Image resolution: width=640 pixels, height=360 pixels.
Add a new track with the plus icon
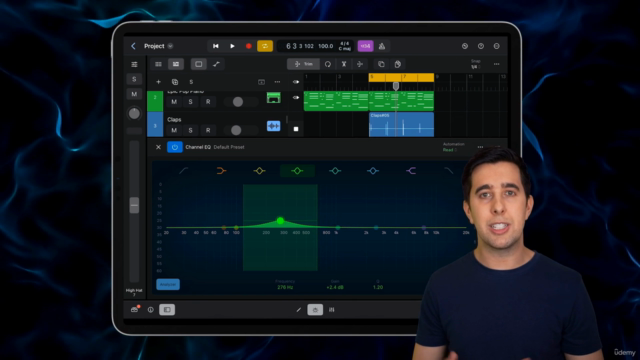[158, 82]
